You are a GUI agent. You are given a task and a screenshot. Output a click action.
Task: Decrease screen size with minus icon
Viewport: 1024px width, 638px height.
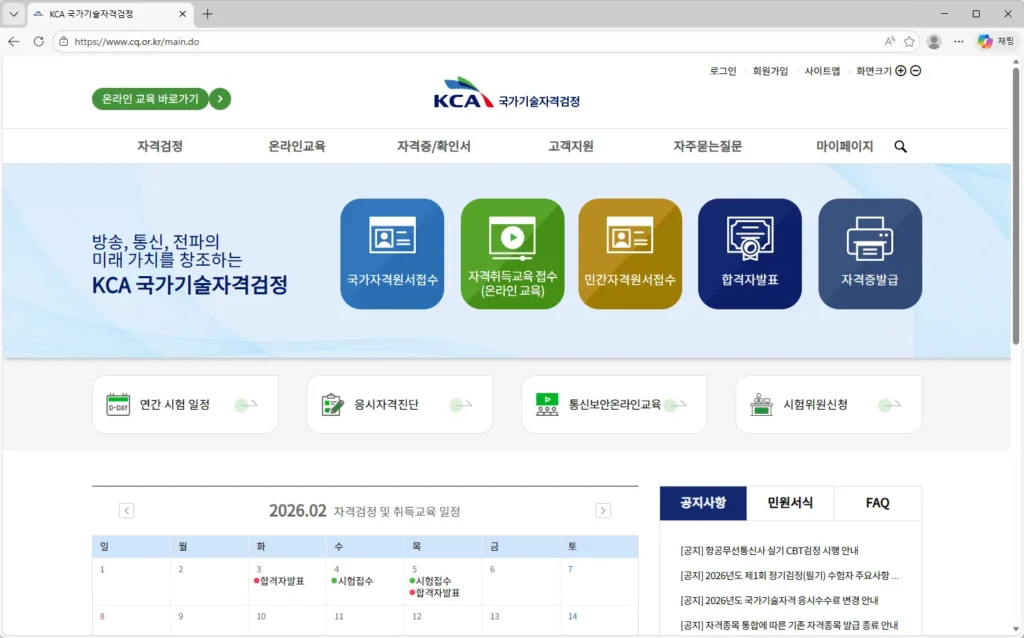coord(915,71)
